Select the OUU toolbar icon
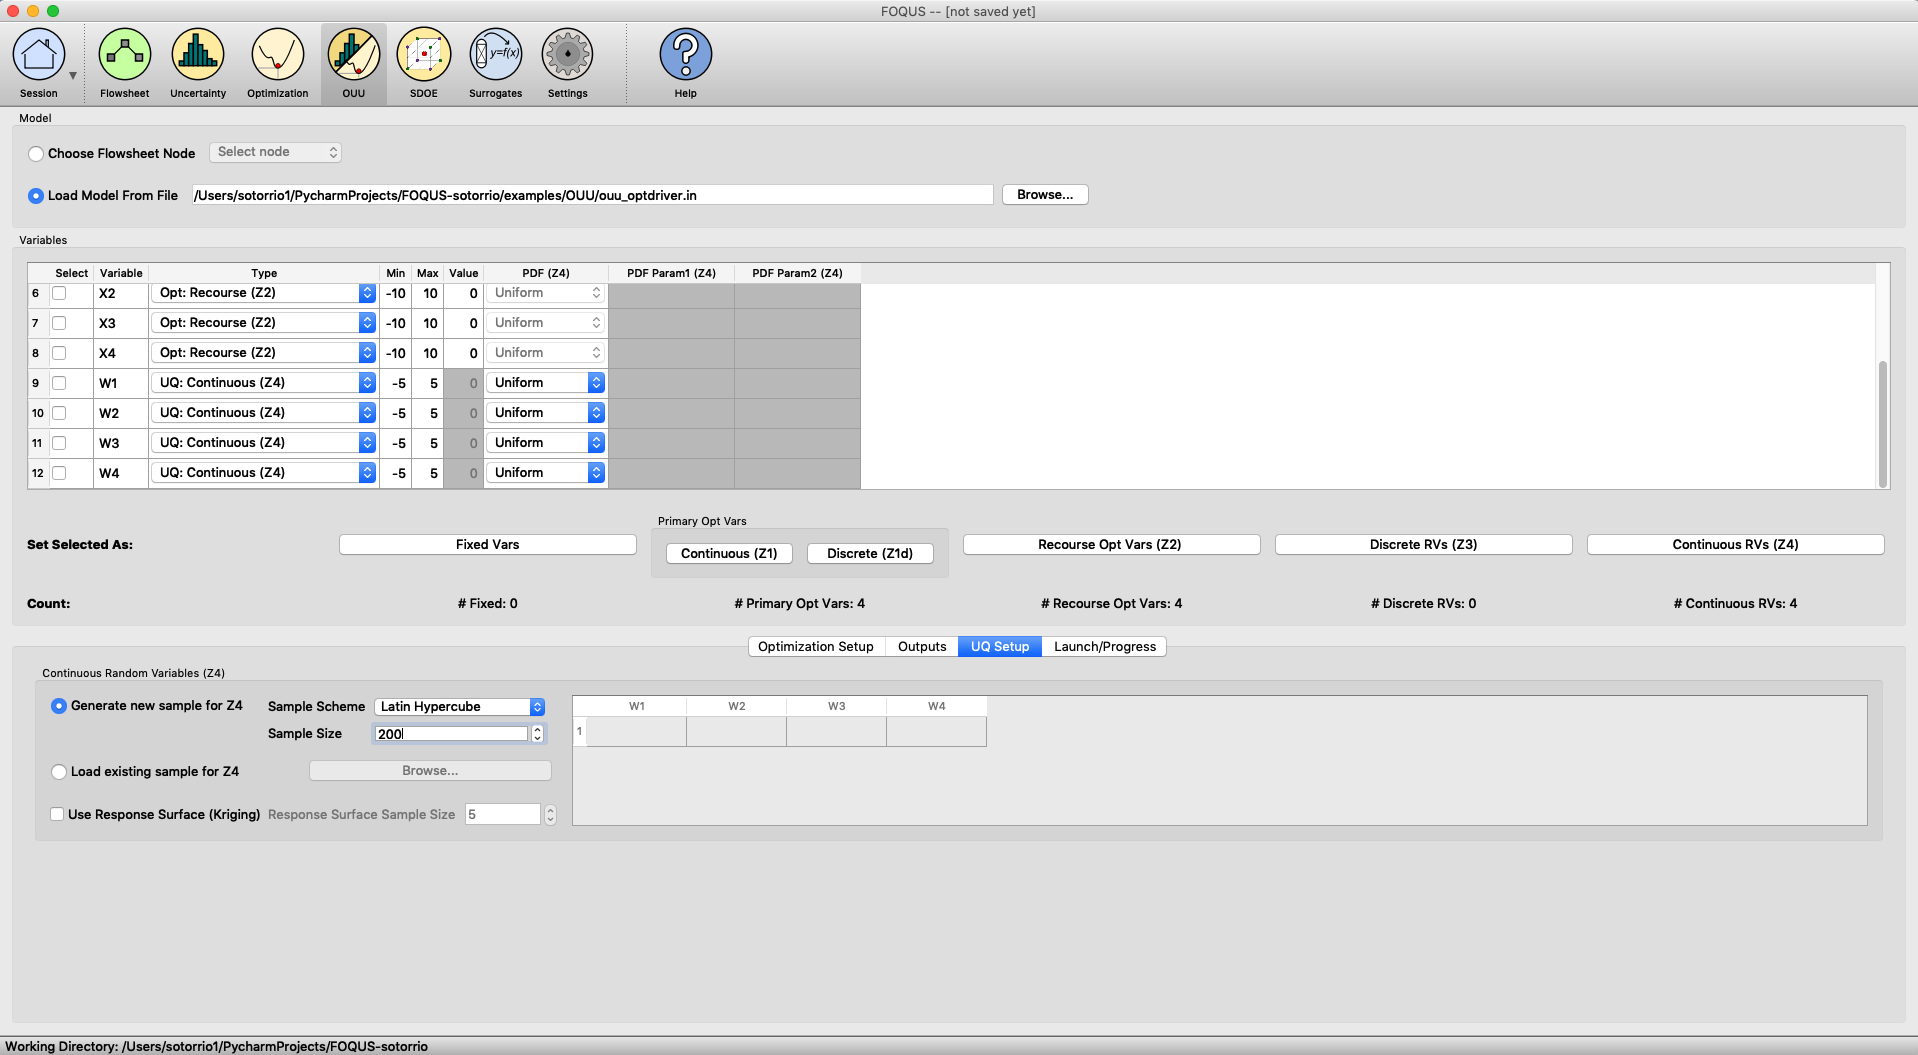The height and width of the screenshot is (1055, 1918). click(x=354, y=55)
